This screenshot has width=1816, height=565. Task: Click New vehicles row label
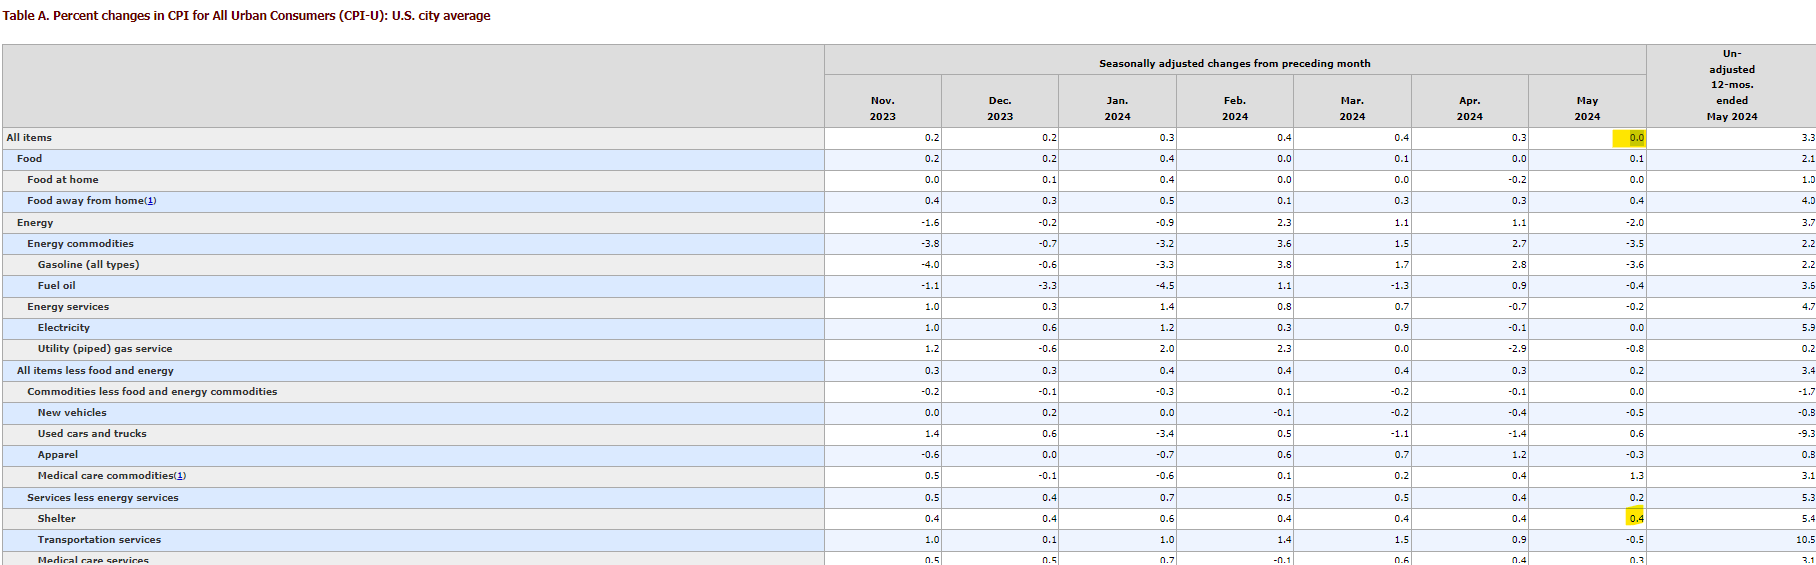72,413
